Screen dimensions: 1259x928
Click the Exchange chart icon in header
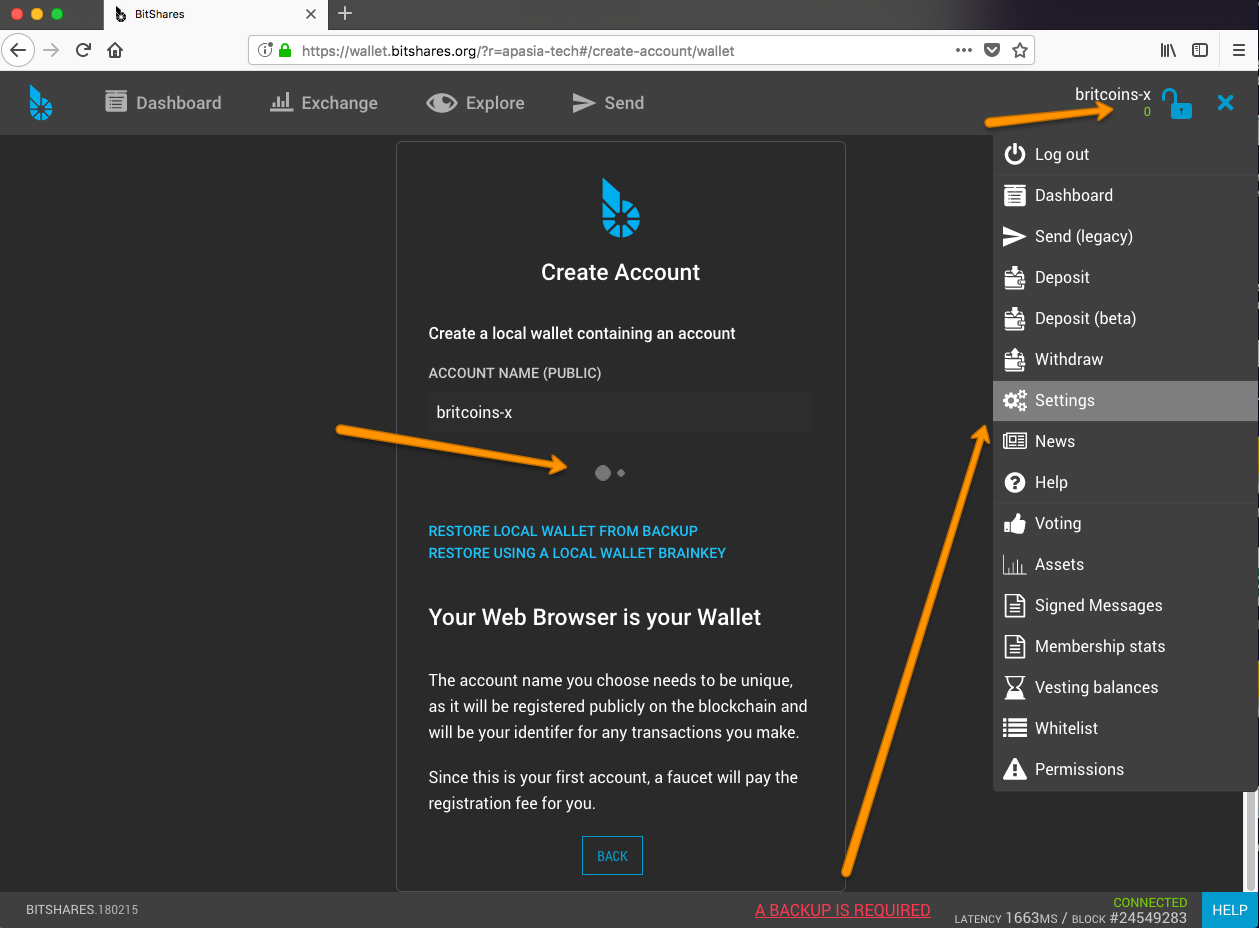pos(281,102)
